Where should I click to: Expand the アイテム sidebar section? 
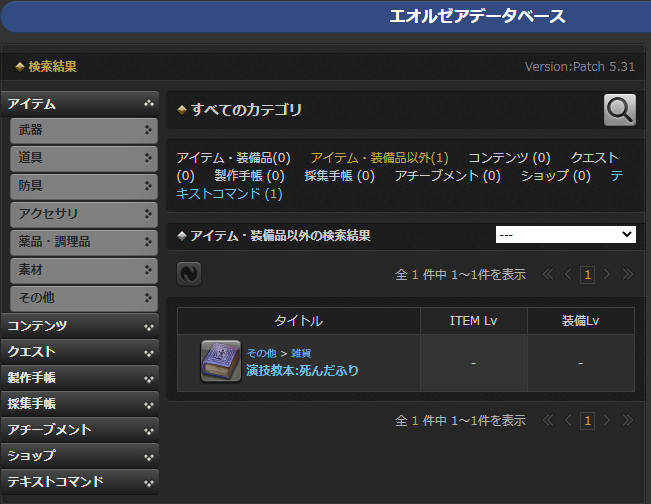[80, 104]
